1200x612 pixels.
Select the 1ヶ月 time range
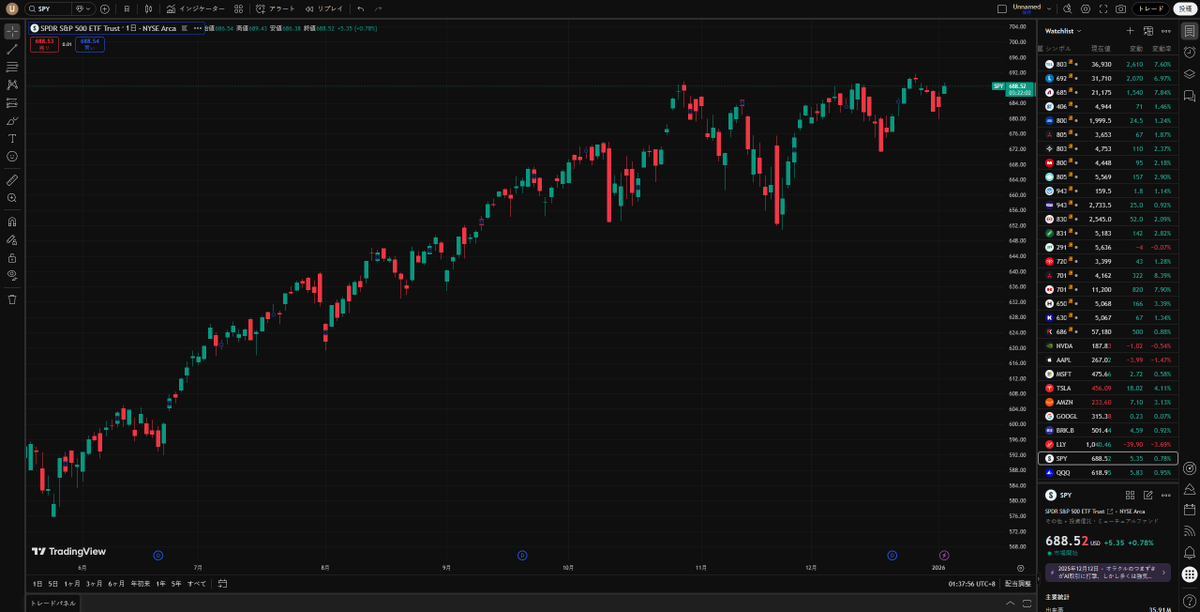pyautogui.click(x=72, y=583)
